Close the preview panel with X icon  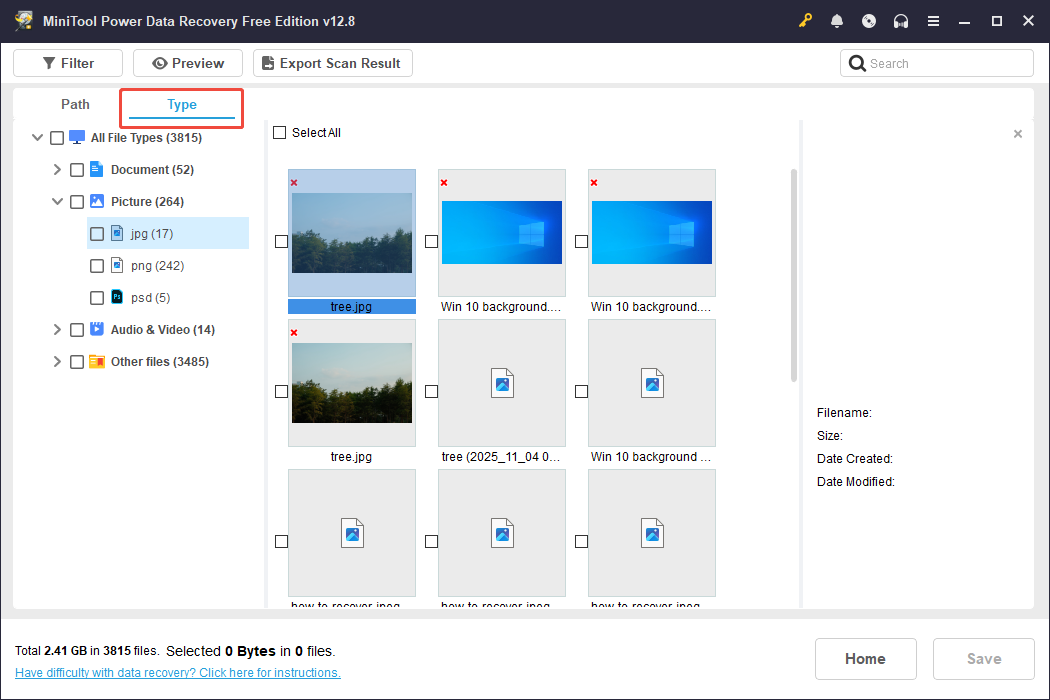[x=1018, y=134]
